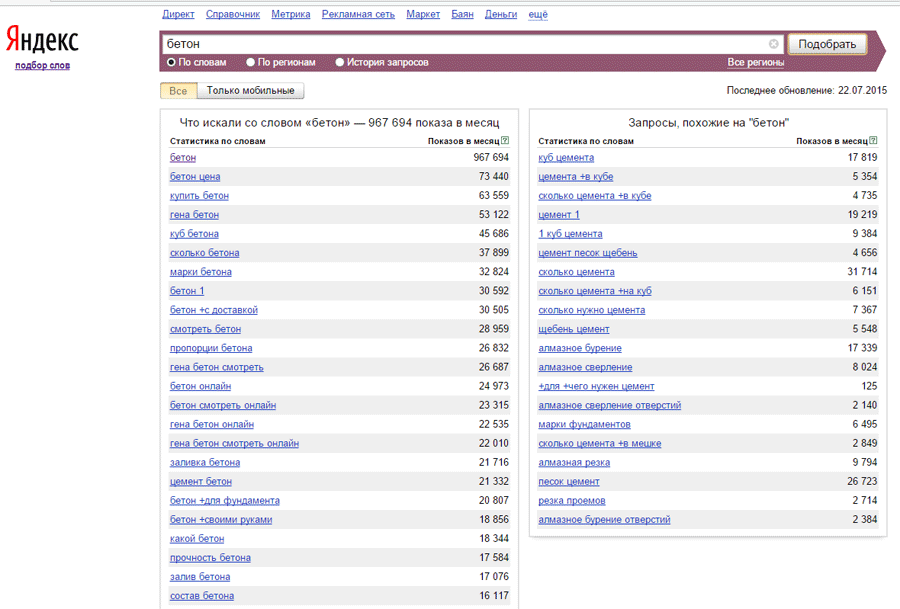Open the марки фундаментов link
This screenshot has width=900, height=609.
point(584,424)
